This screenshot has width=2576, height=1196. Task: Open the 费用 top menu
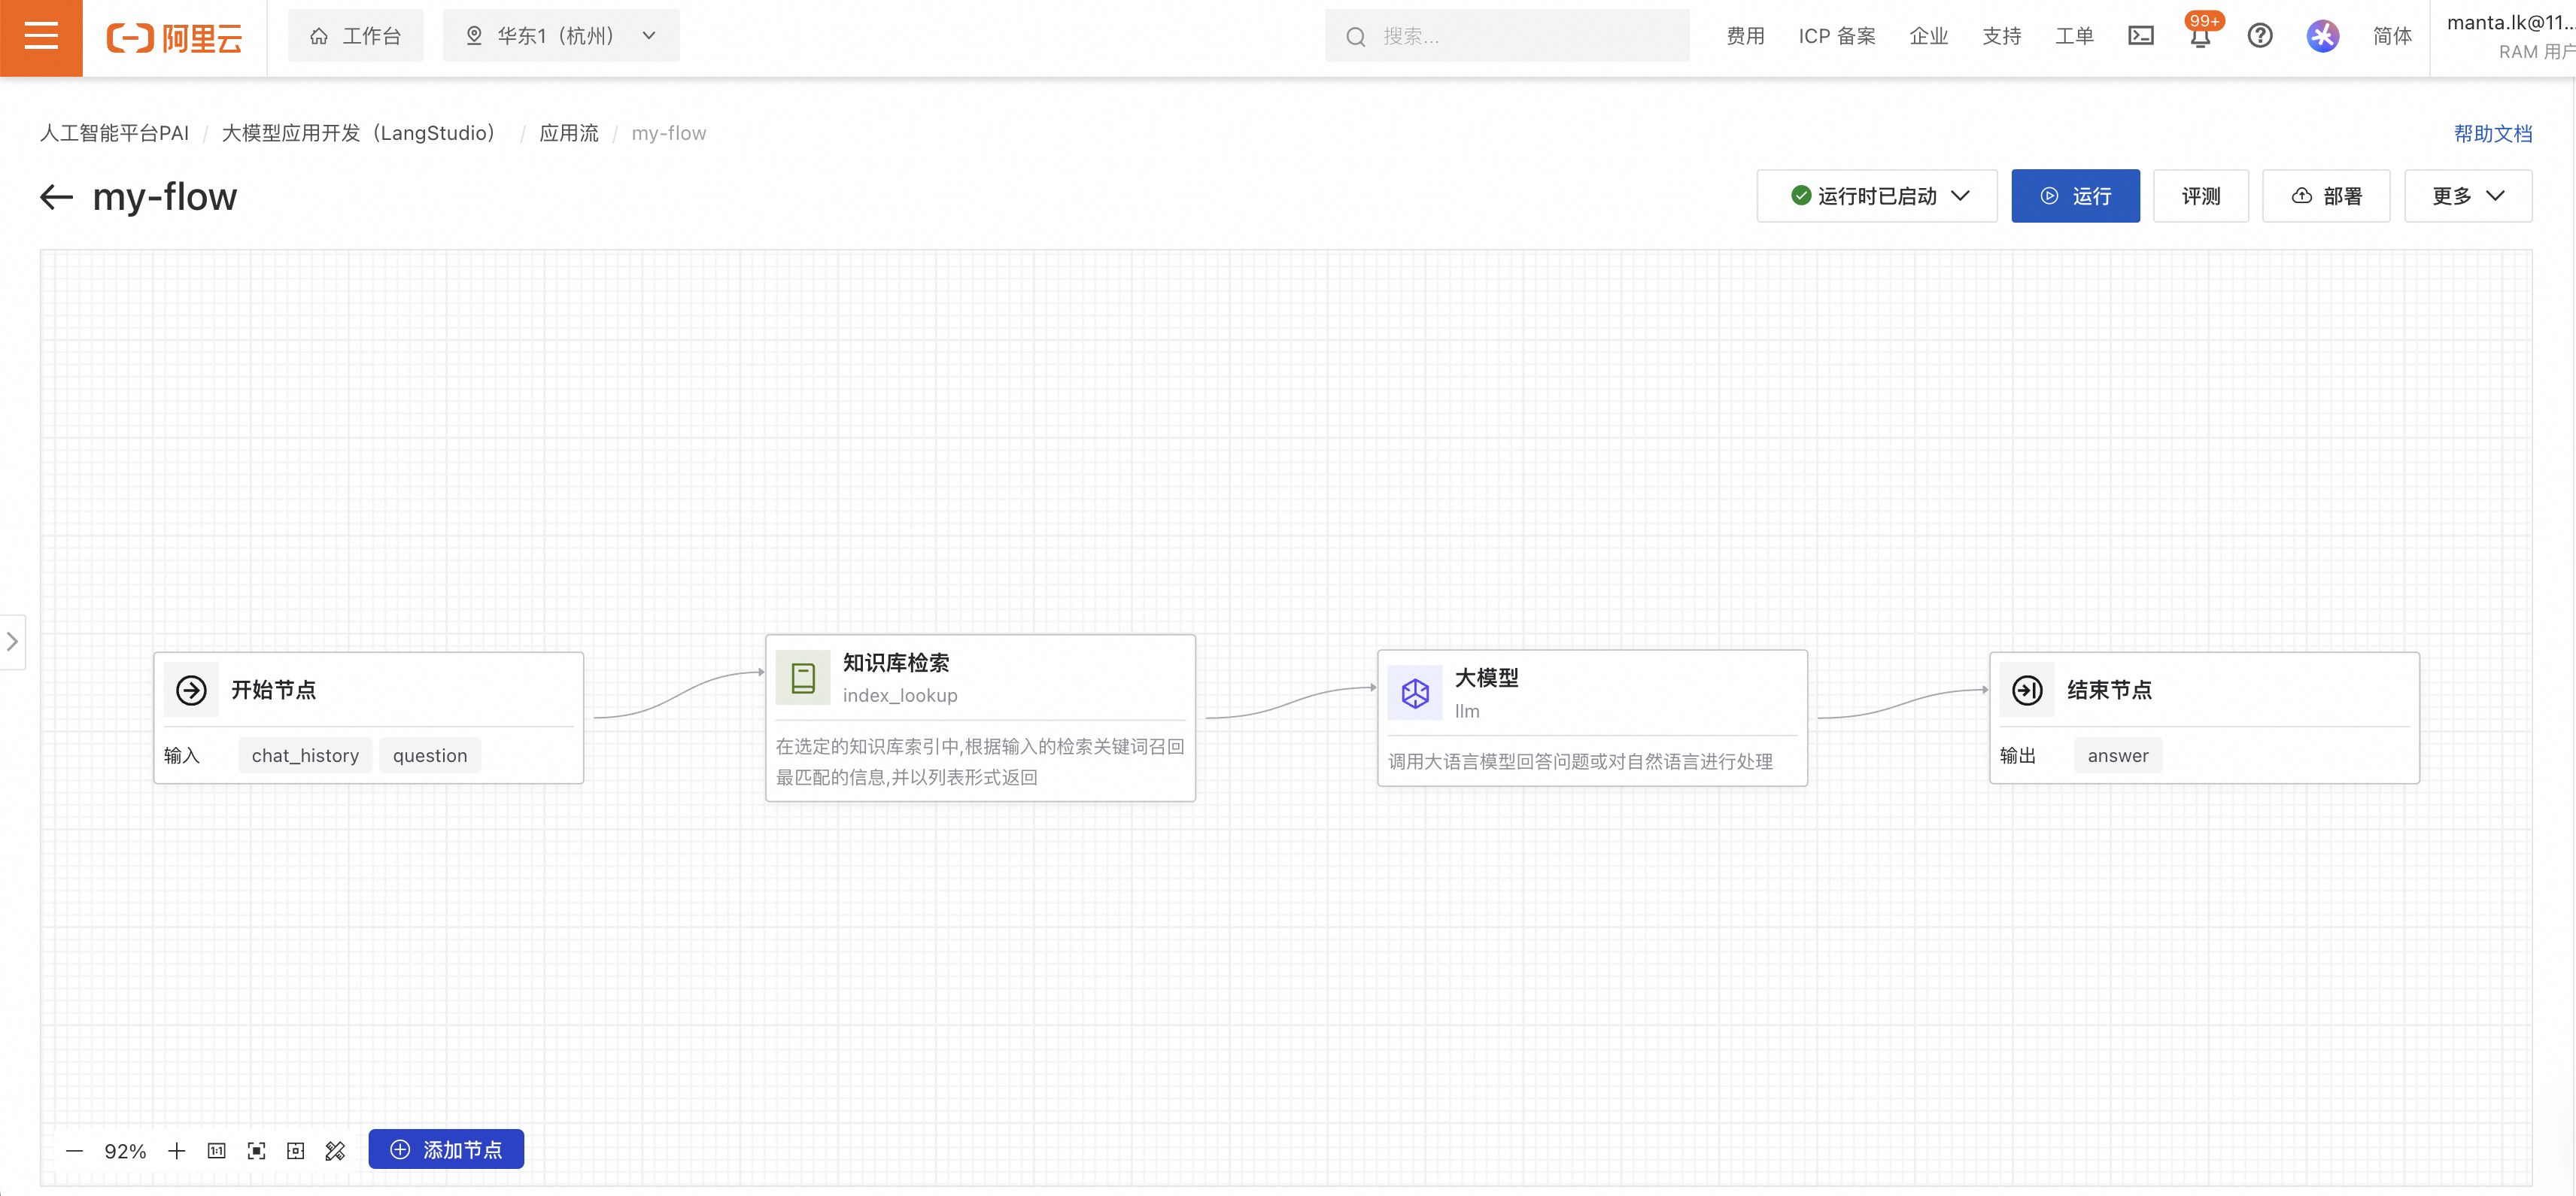point(1745,36)
